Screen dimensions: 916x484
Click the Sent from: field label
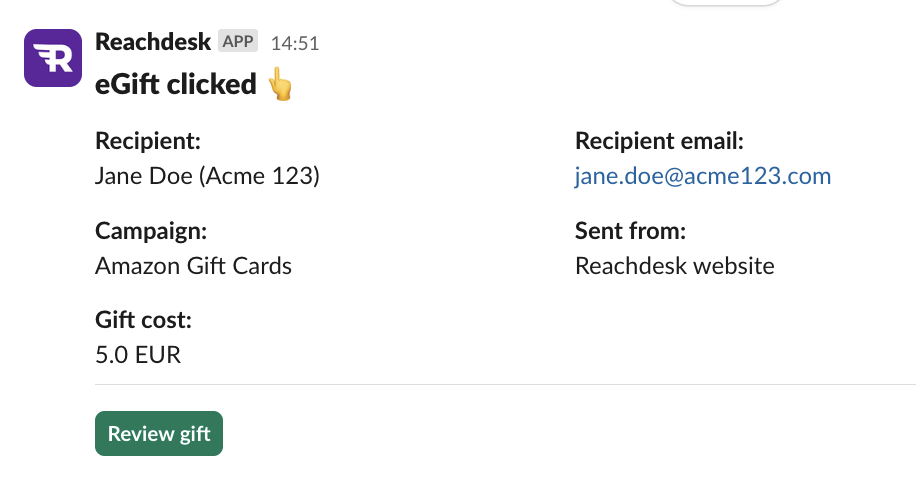(x=630, y=231)
